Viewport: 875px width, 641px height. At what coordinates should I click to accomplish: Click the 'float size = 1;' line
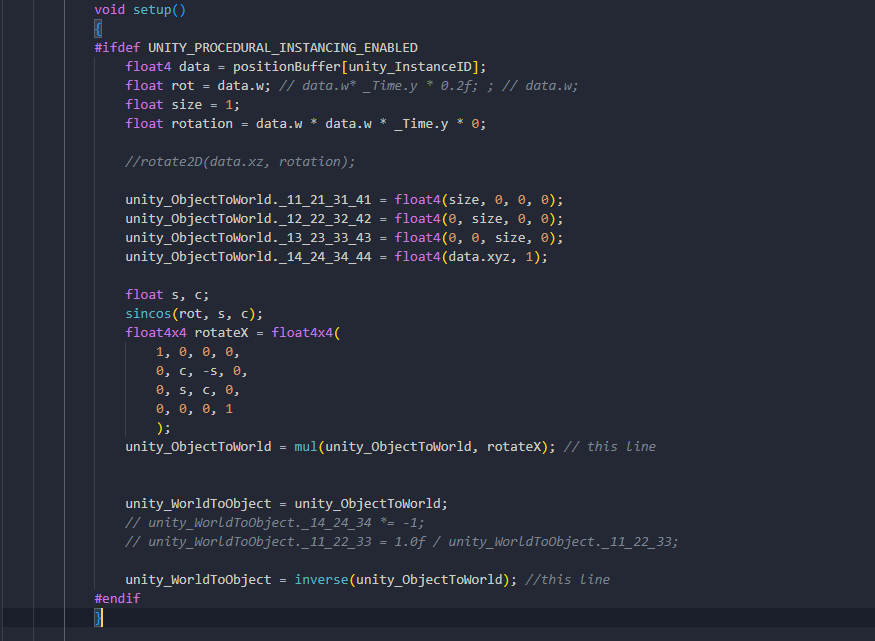coord(182,104)
